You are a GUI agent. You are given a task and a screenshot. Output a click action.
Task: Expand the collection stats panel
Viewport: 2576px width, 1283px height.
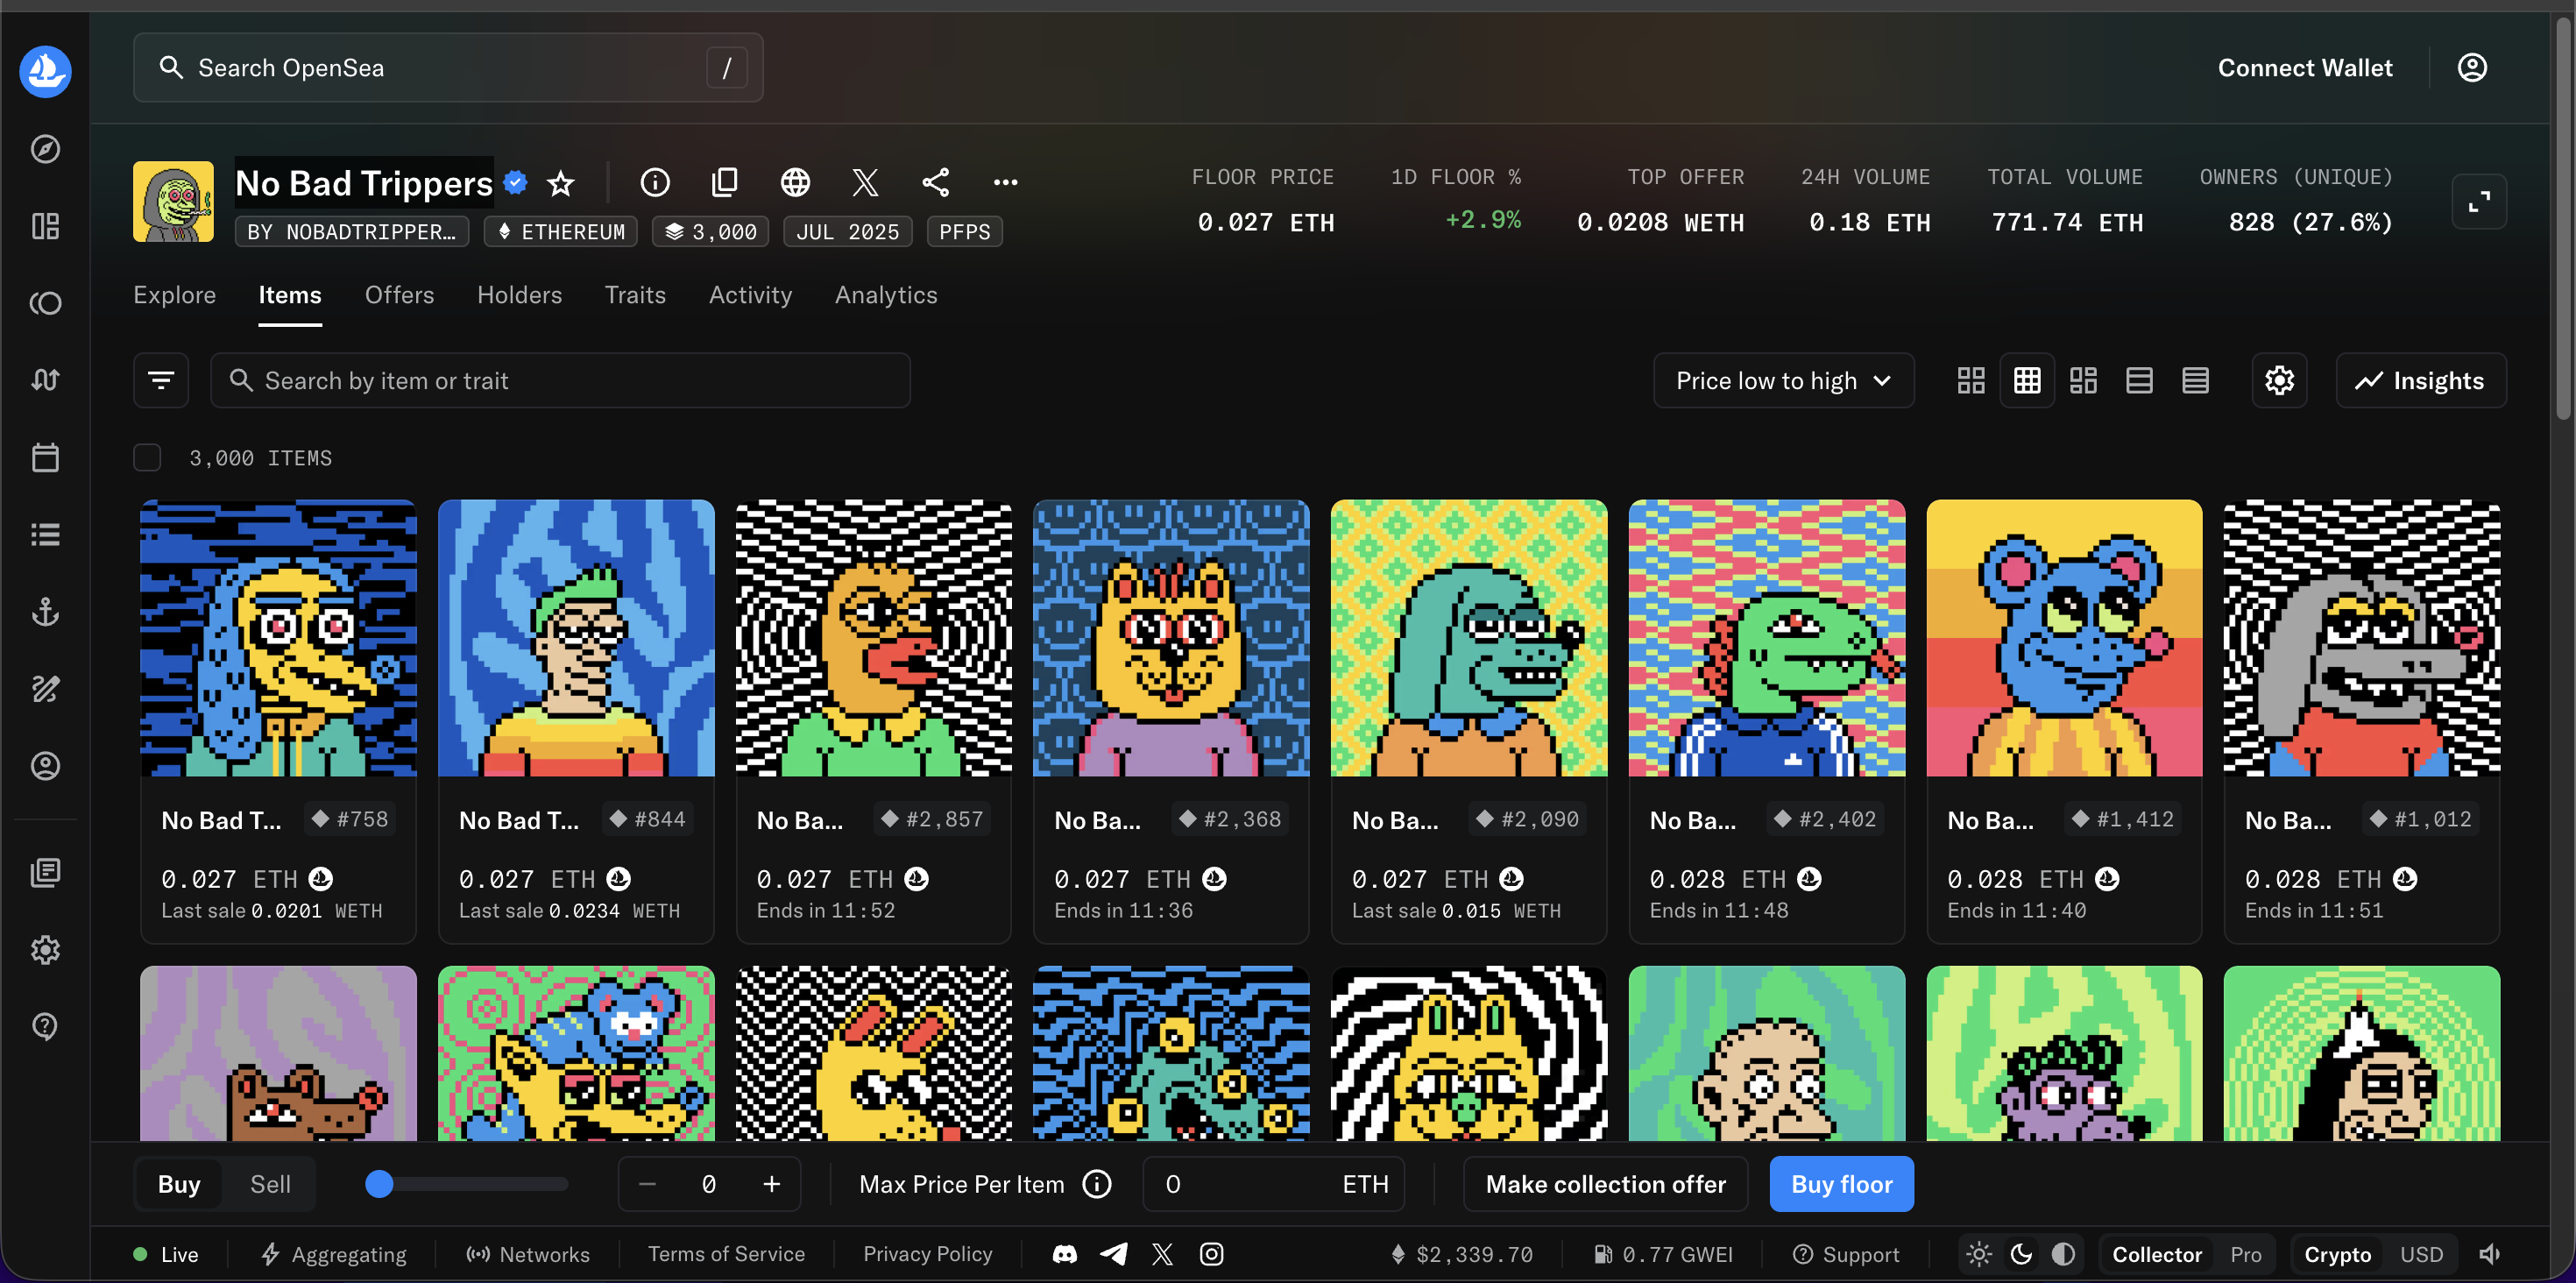2479,203
